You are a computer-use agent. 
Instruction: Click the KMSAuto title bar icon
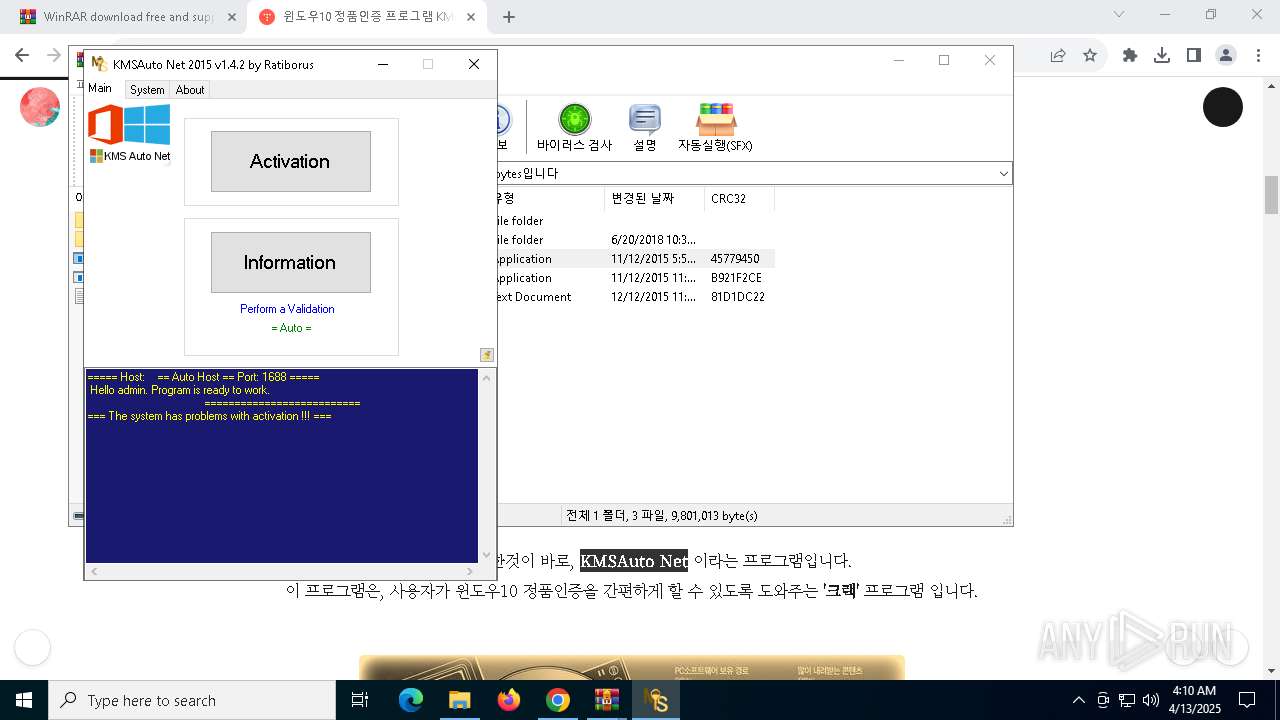tap(99, 64)
